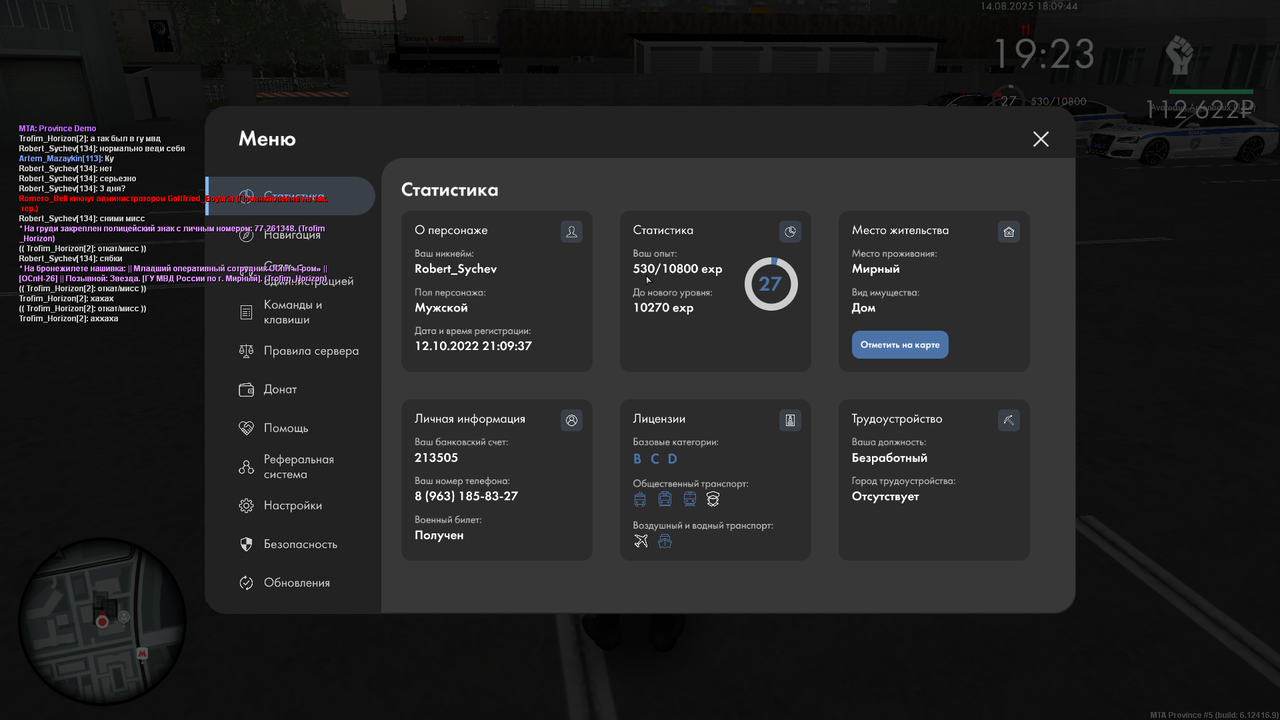1280x720 pixels.
Task: Click the shield icon for Безопасность
Action: [x=246, y=545]
